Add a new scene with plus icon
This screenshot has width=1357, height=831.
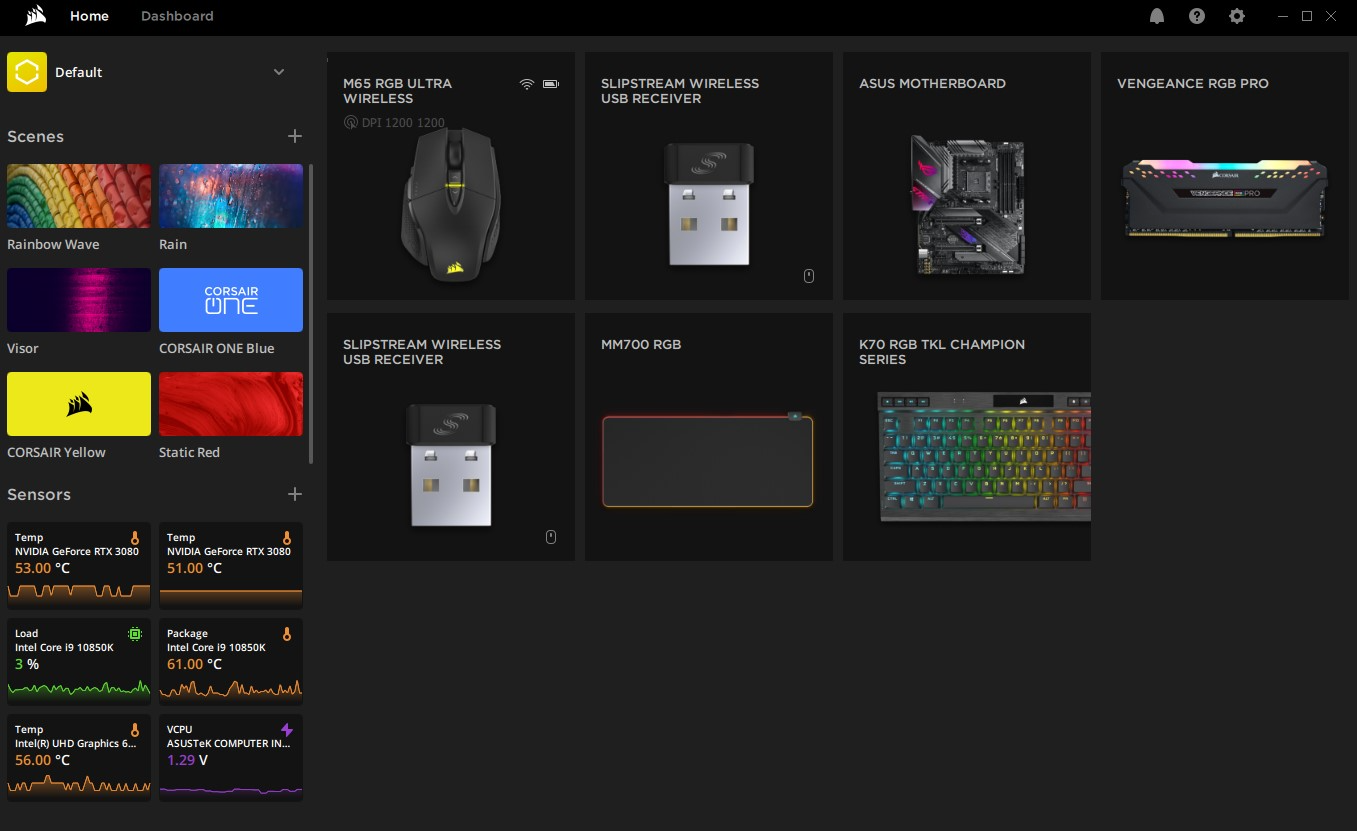click(294, 136)
